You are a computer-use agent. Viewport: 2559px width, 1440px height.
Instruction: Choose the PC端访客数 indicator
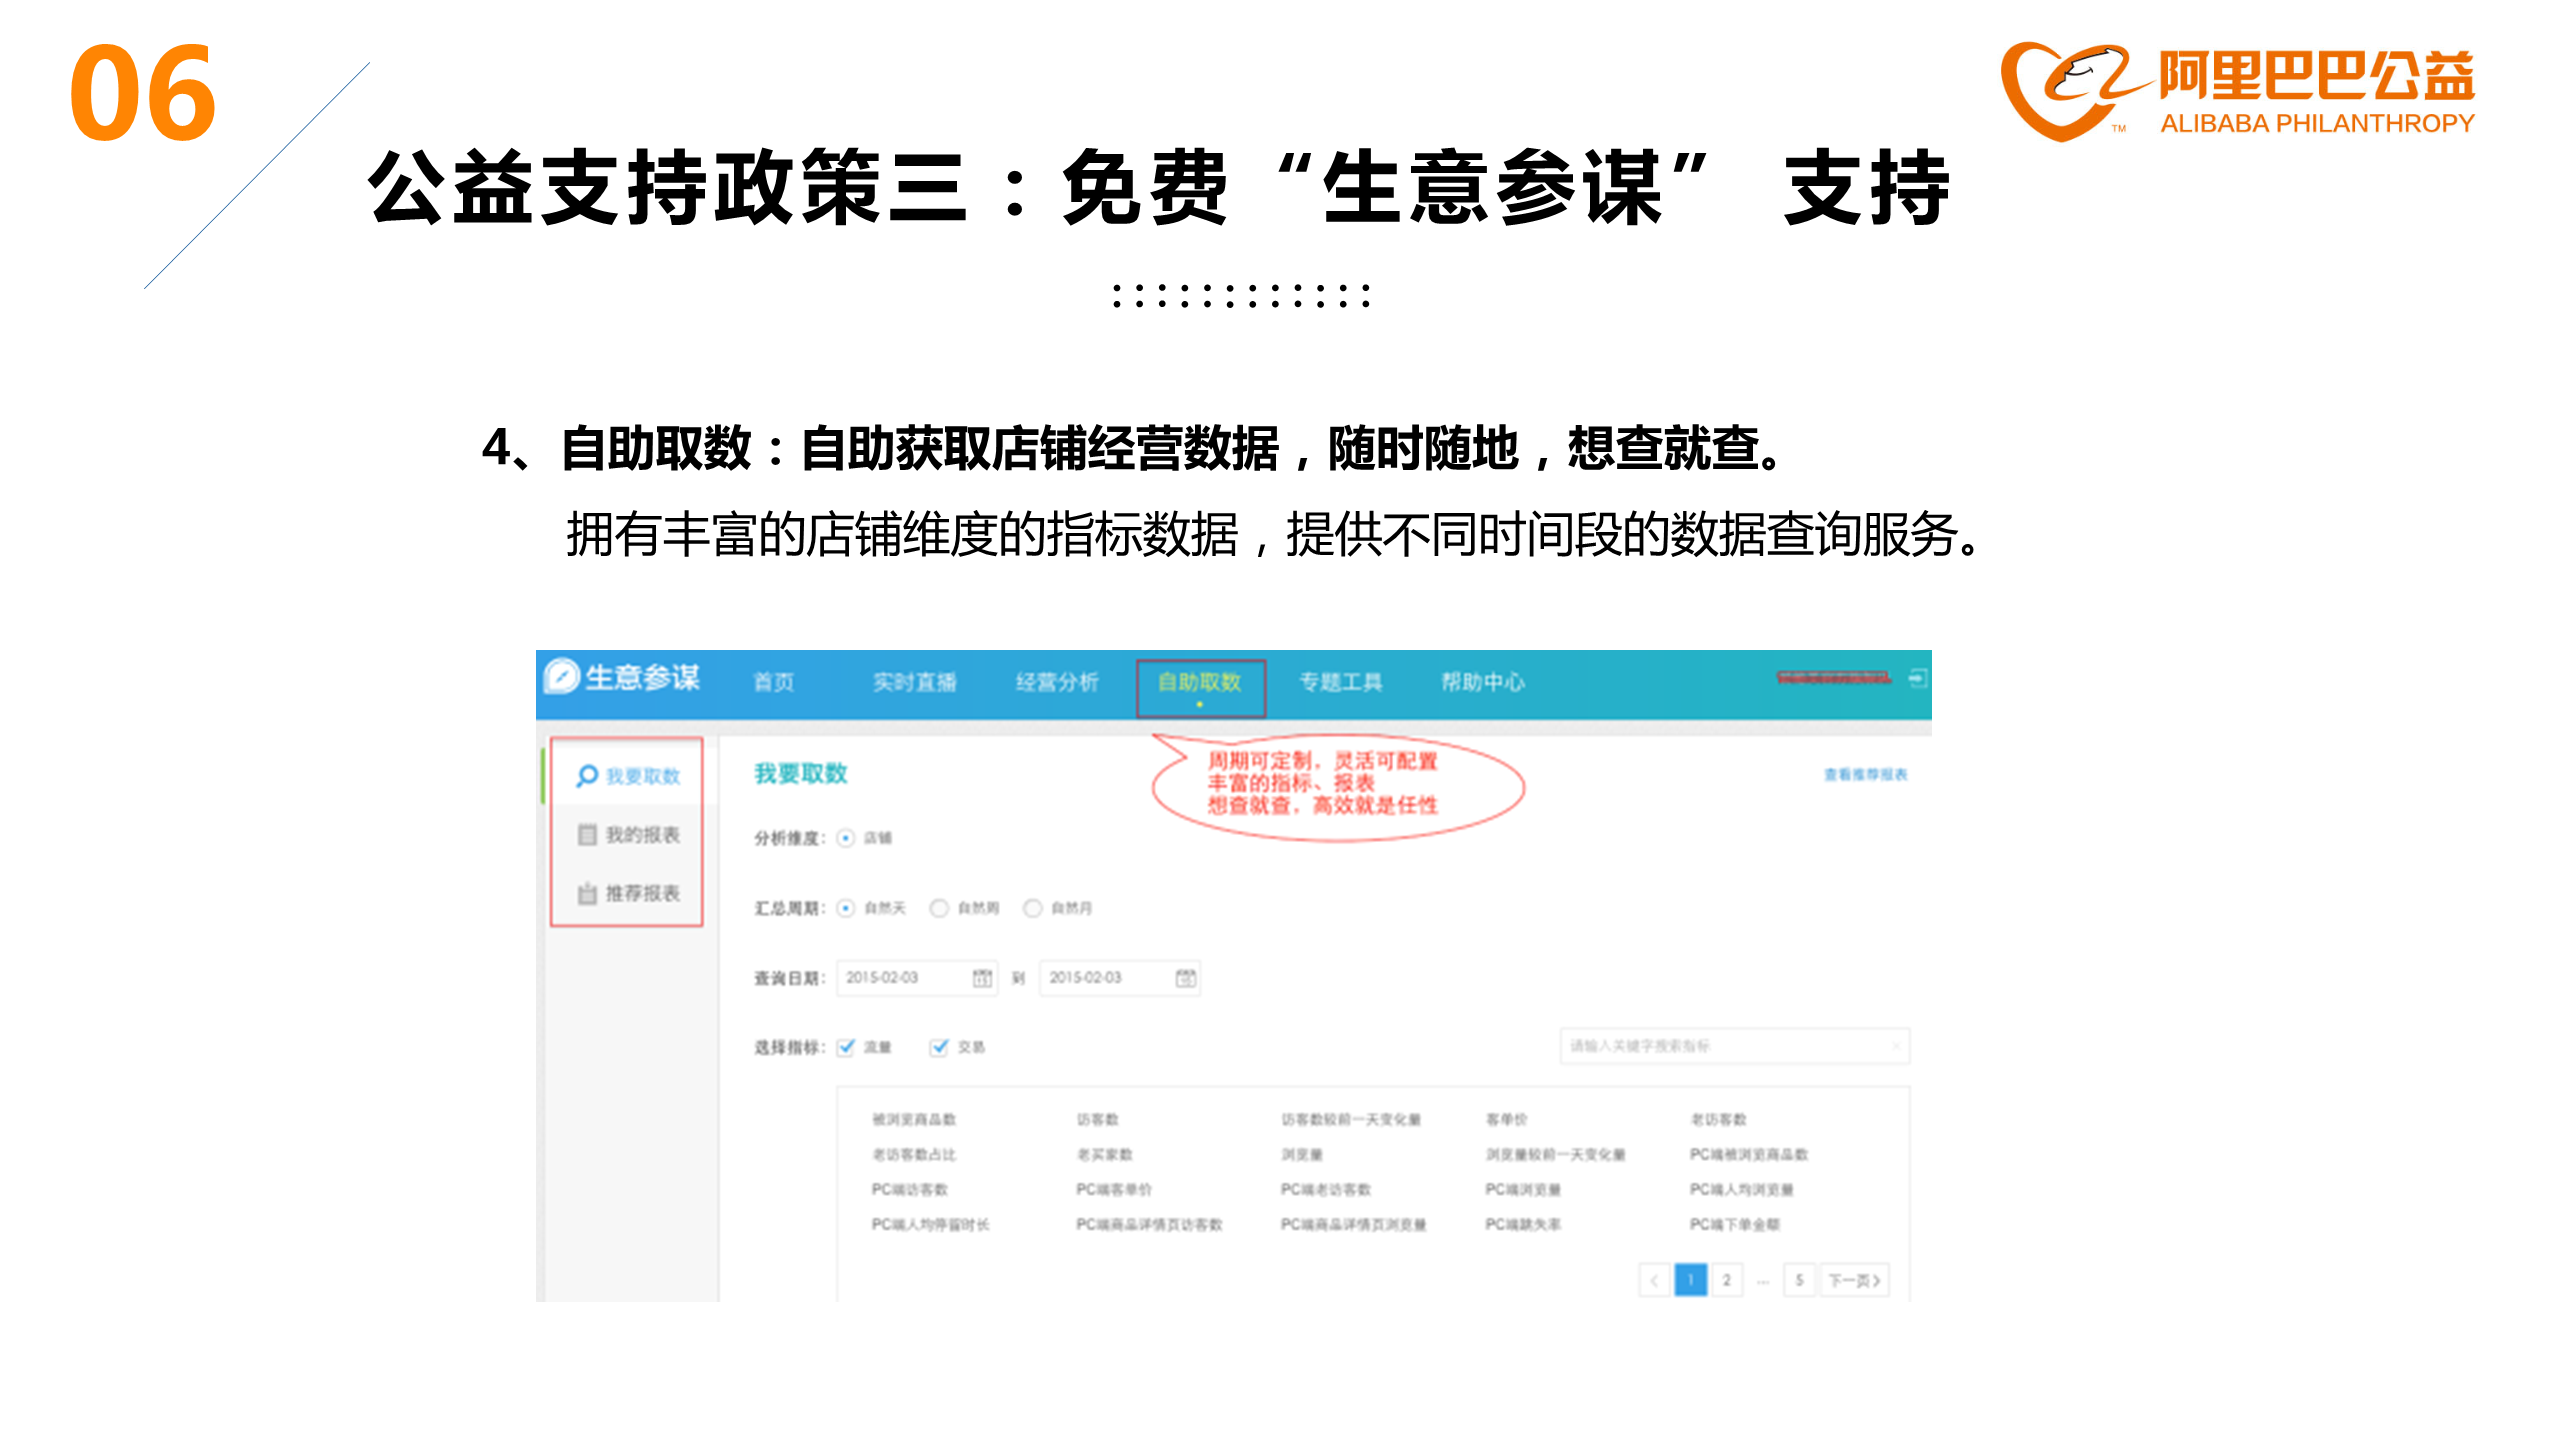tap(909, 1189)
